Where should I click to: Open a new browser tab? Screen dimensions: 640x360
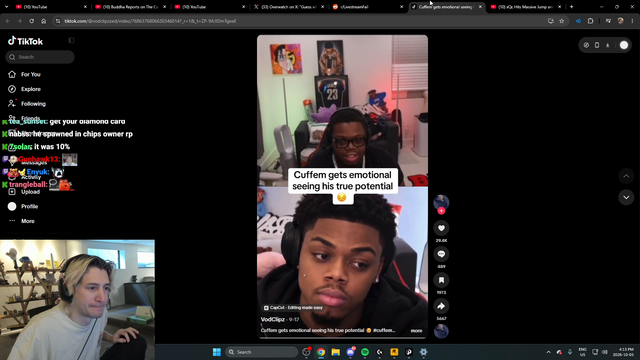[x=571, y=7]
